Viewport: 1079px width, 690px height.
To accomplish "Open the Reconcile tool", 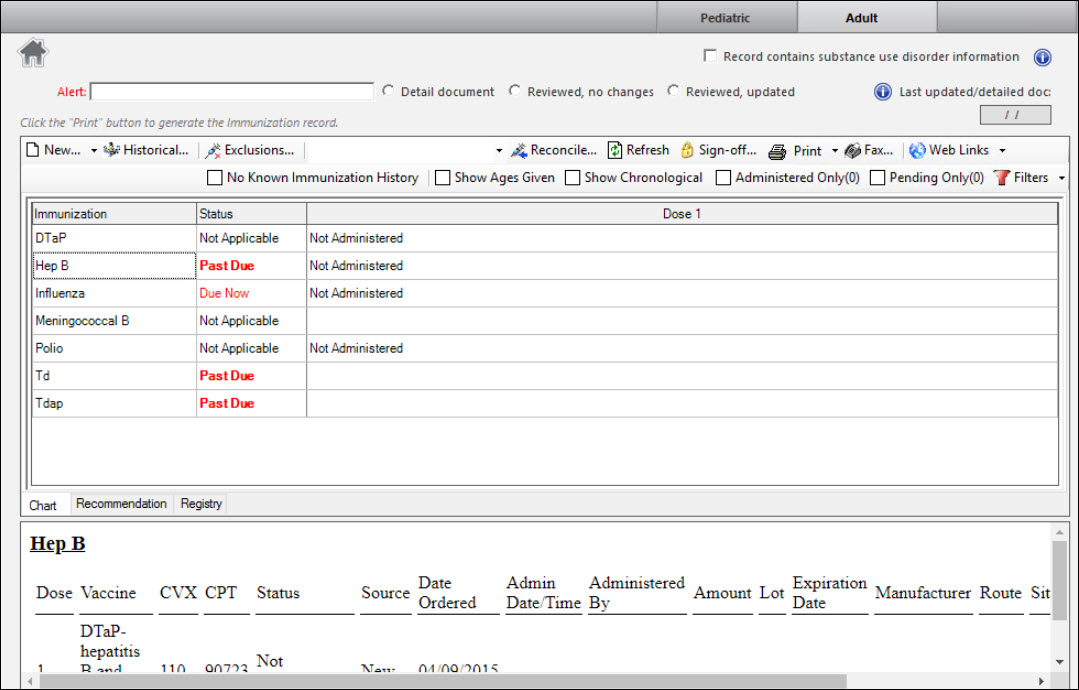I will point(554,150).
